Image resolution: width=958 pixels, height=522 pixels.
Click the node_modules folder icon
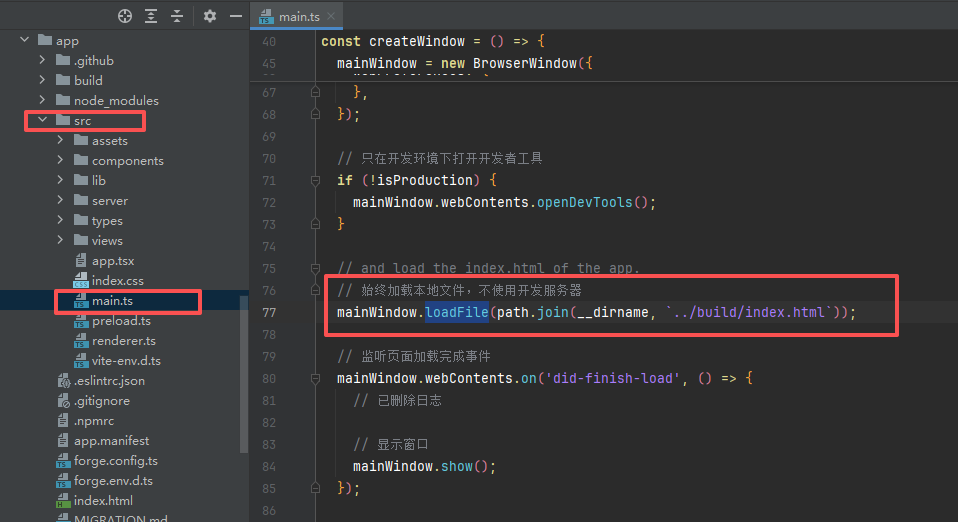[x=63, y=100]
